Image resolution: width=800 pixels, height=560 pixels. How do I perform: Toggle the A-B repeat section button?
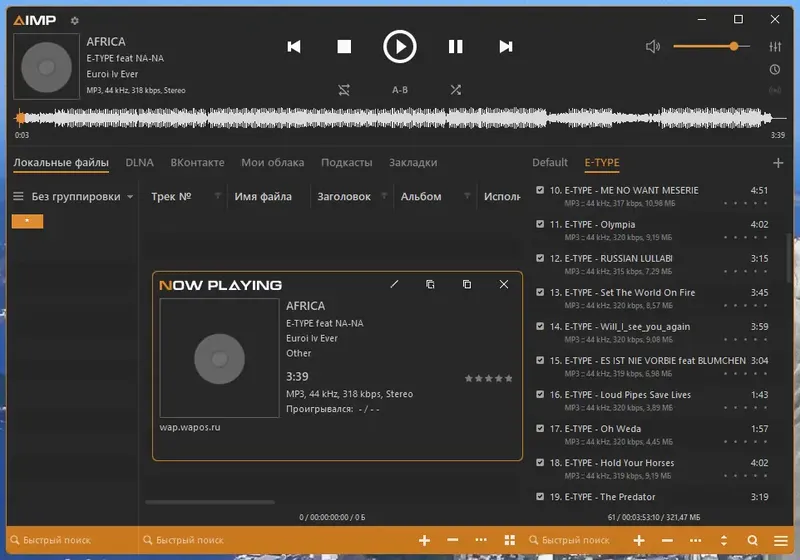click(399, 90)
